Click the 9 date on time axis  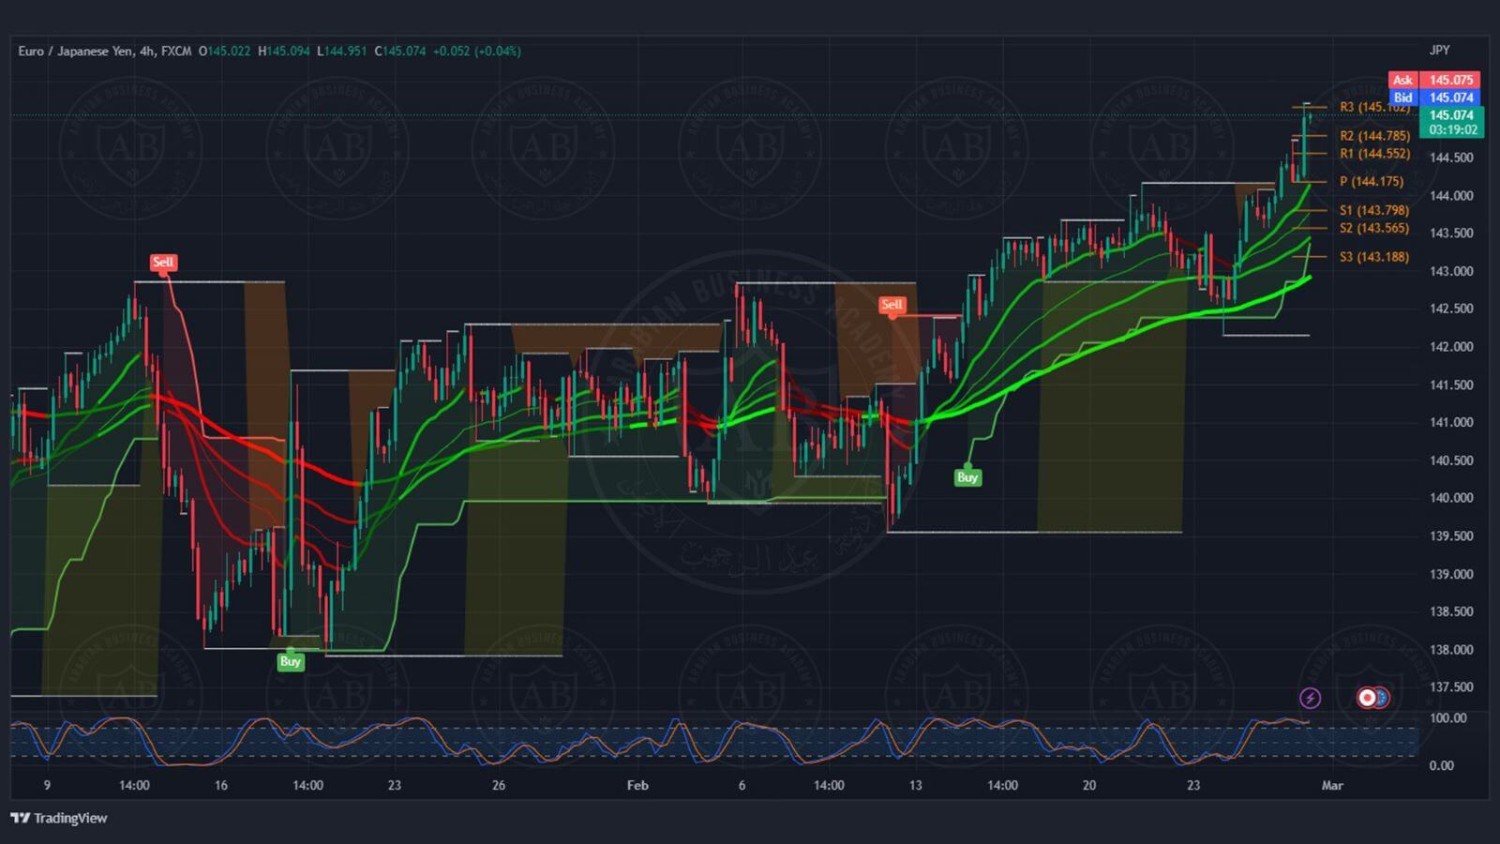[47, 786]
